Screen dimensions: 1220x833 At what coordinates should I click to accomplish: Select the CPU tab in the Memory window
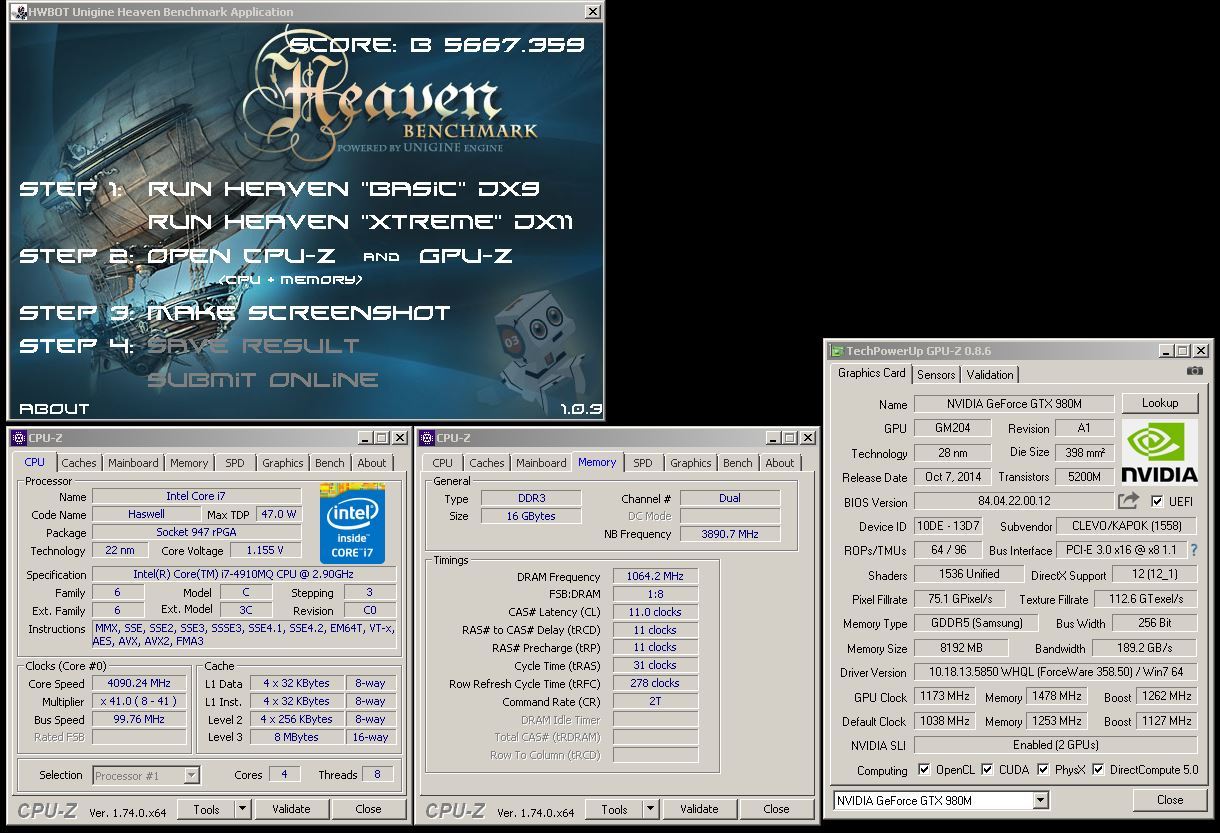pyautogui.click(x=443, y=463)
